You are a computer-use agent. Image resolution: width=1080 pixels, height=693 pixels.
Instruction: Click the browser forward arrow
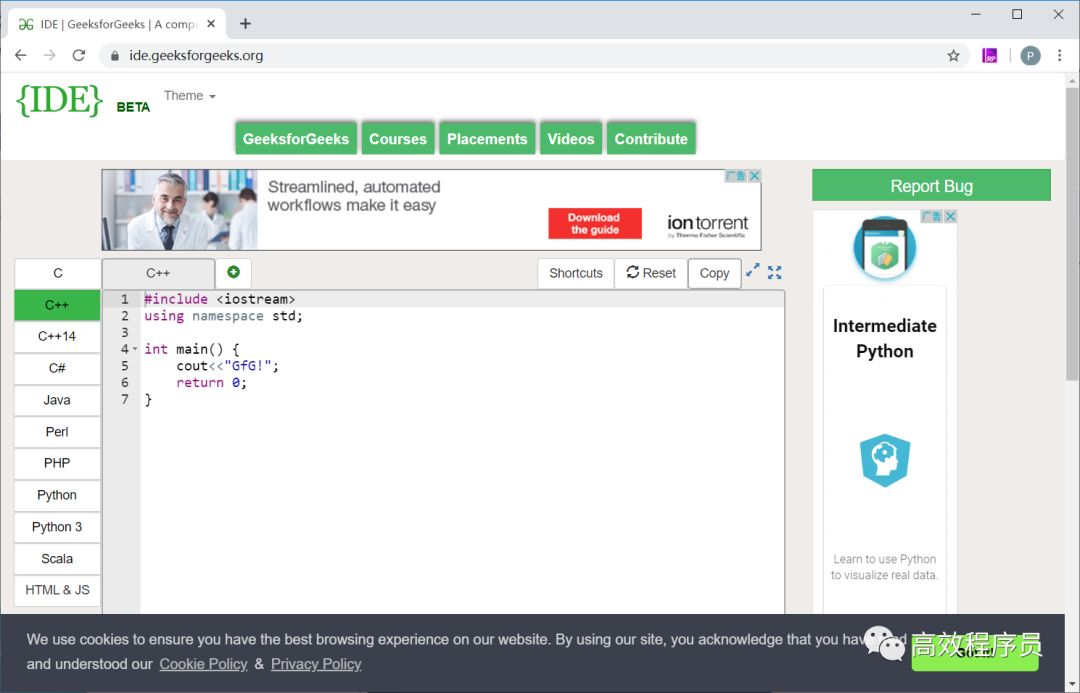click(x=50, y=55)
